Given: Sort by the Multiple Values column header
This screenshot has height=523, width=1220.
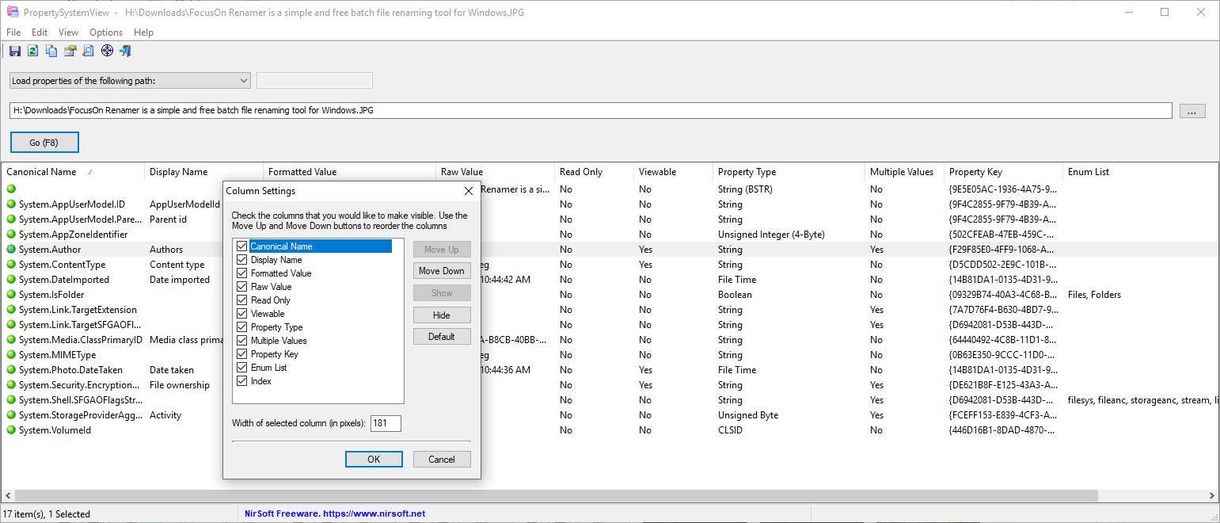Looking at the screenshot, I should click(904, 172).
